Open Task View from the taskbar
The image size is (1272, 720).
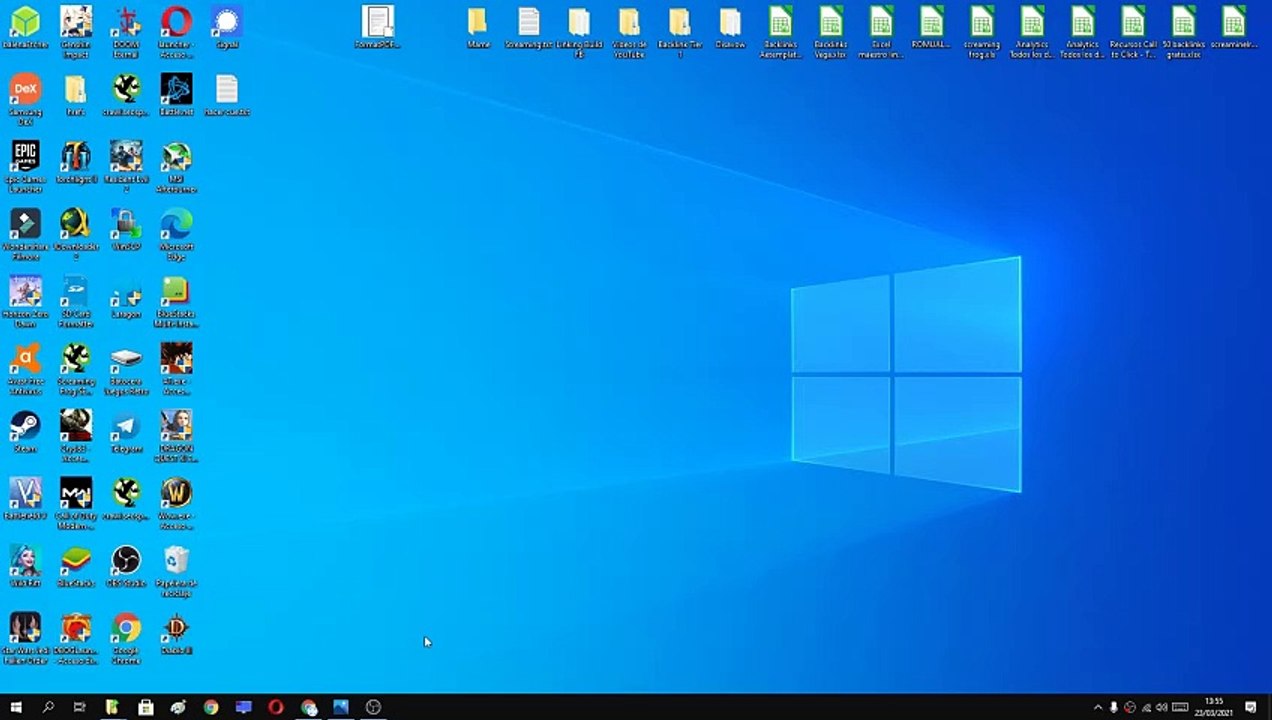[80, 707]
